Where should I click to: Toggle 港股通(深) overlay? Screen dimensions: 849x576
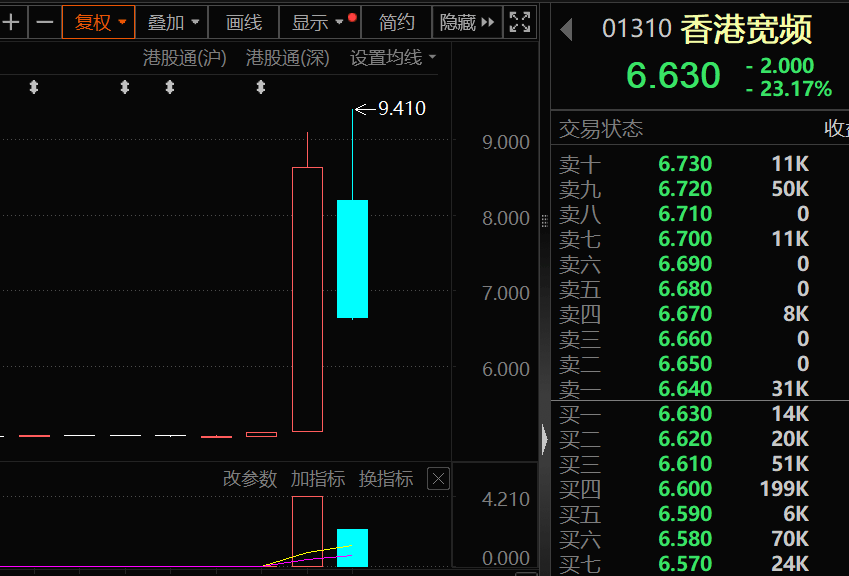point(288,58)
